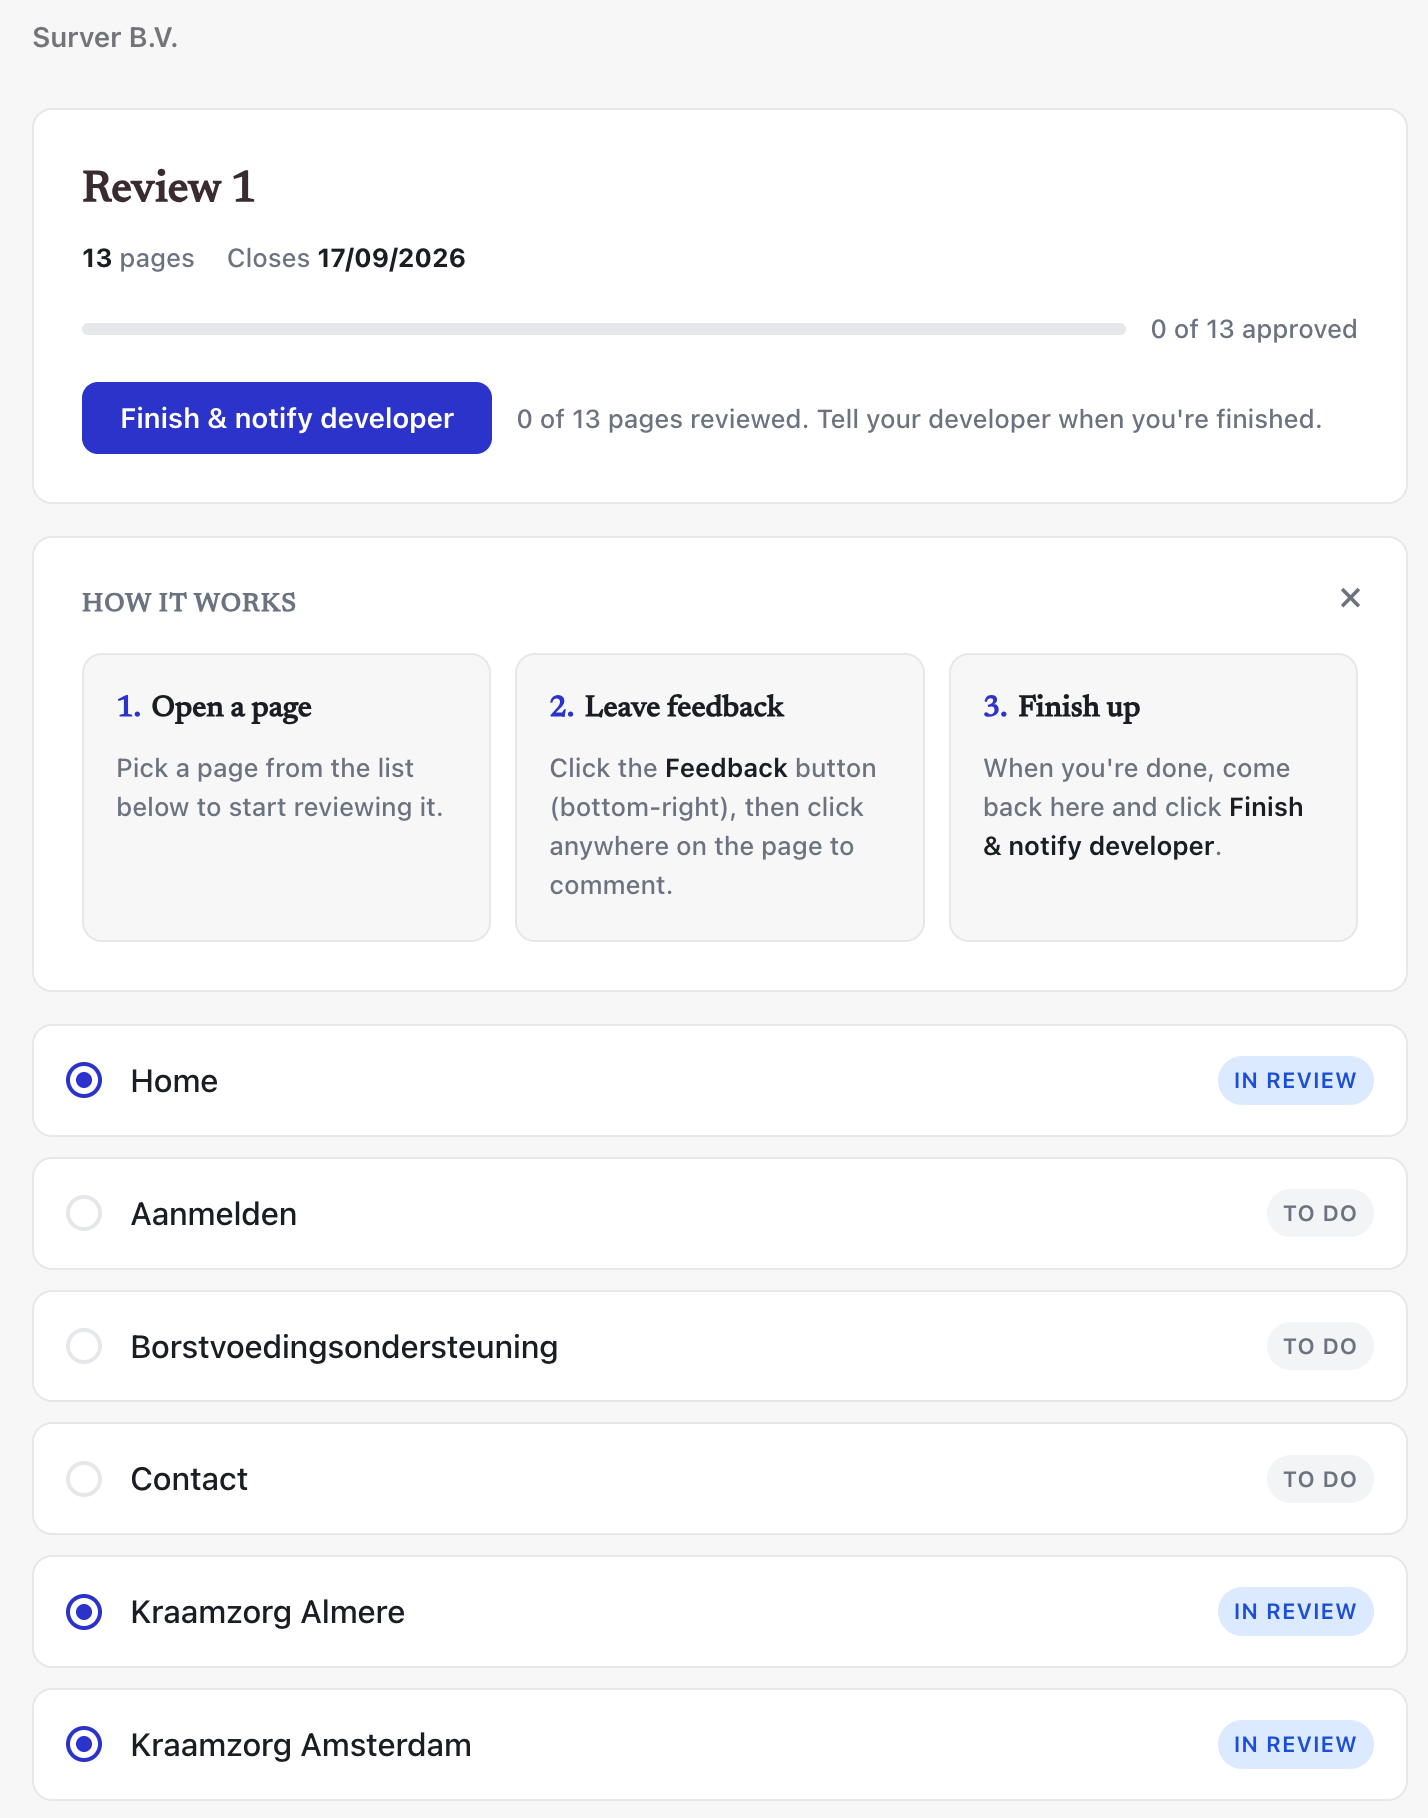1428x1818 pixels.
Task: Open the Borstvoedingsondersteuning page
Action: [344, 1347]
